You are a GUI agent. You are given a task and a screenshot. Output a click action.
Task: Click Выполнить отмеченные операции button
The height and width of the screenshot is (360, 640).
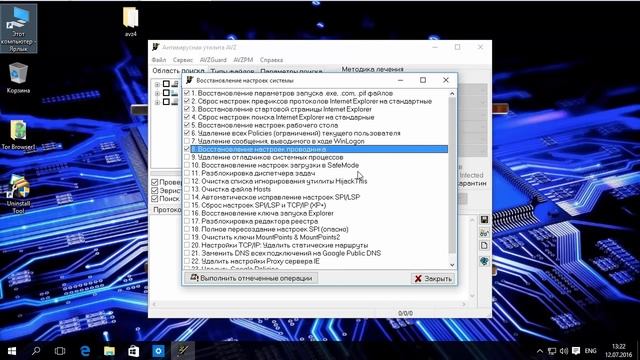pyautogui.click(x=251, y=278)
